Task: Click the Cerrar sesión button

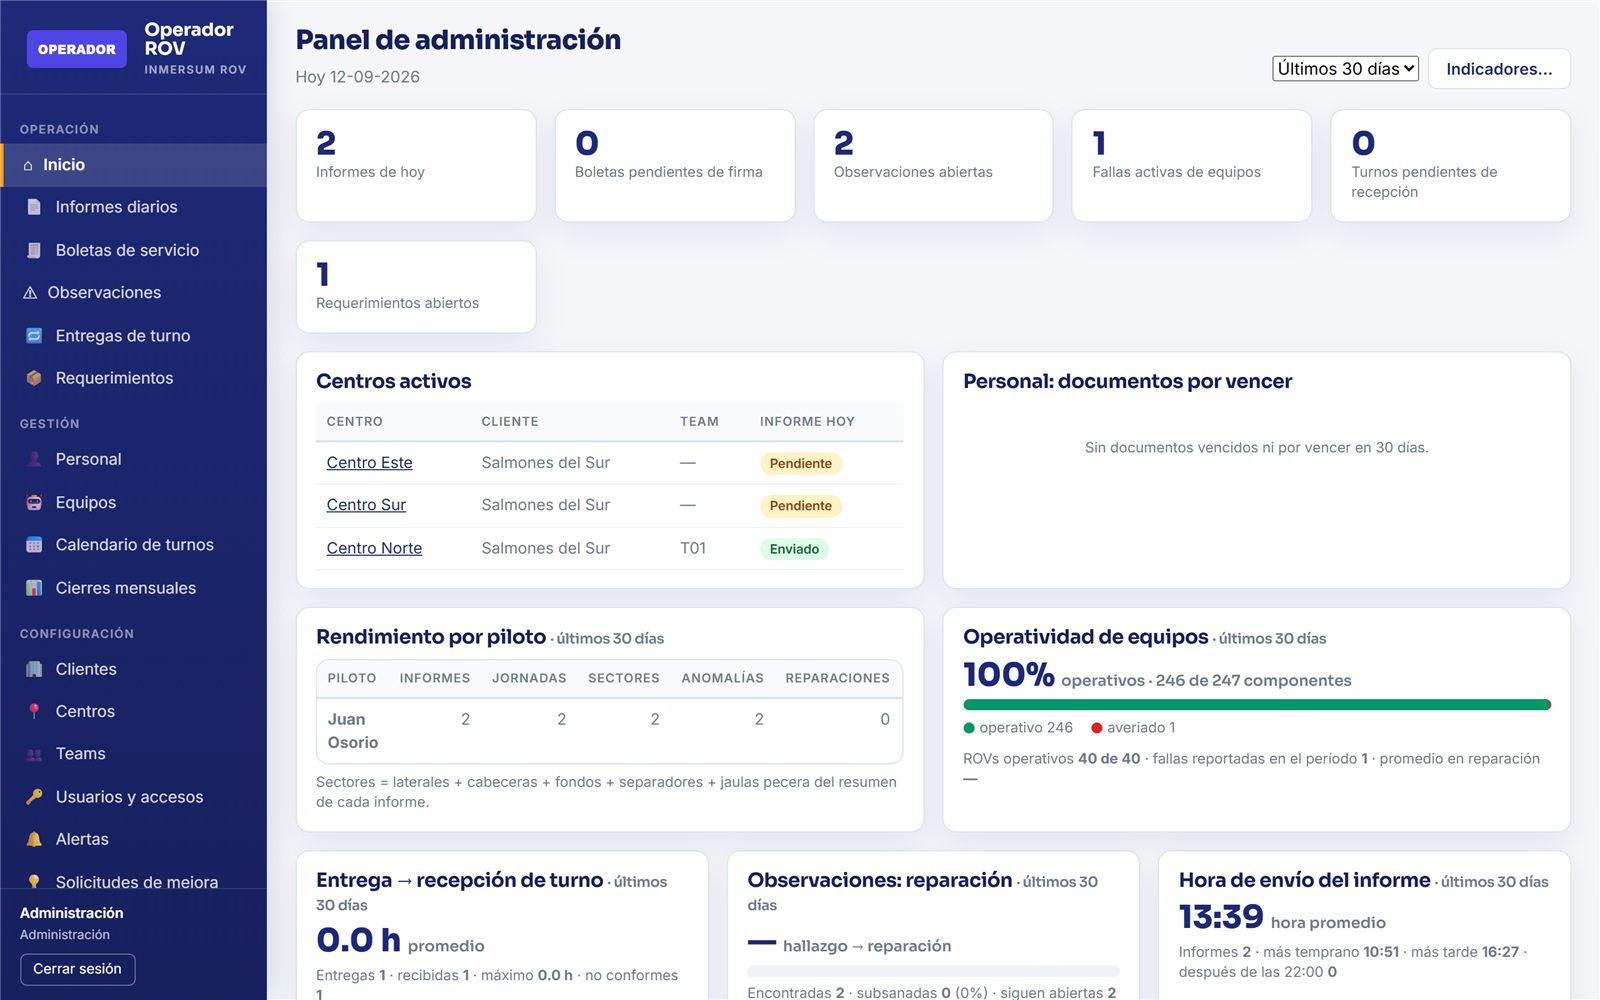Action: click(77, 969)
